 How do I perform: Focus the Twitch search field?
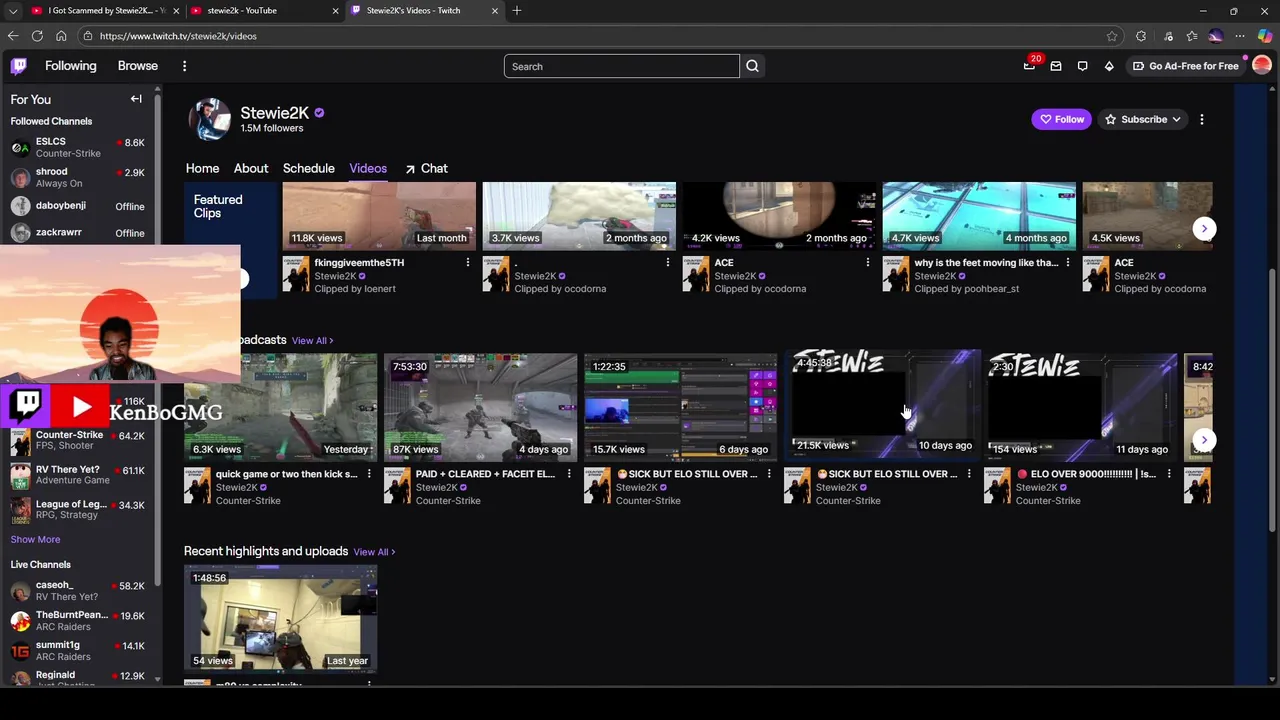[x=621, y=66]
